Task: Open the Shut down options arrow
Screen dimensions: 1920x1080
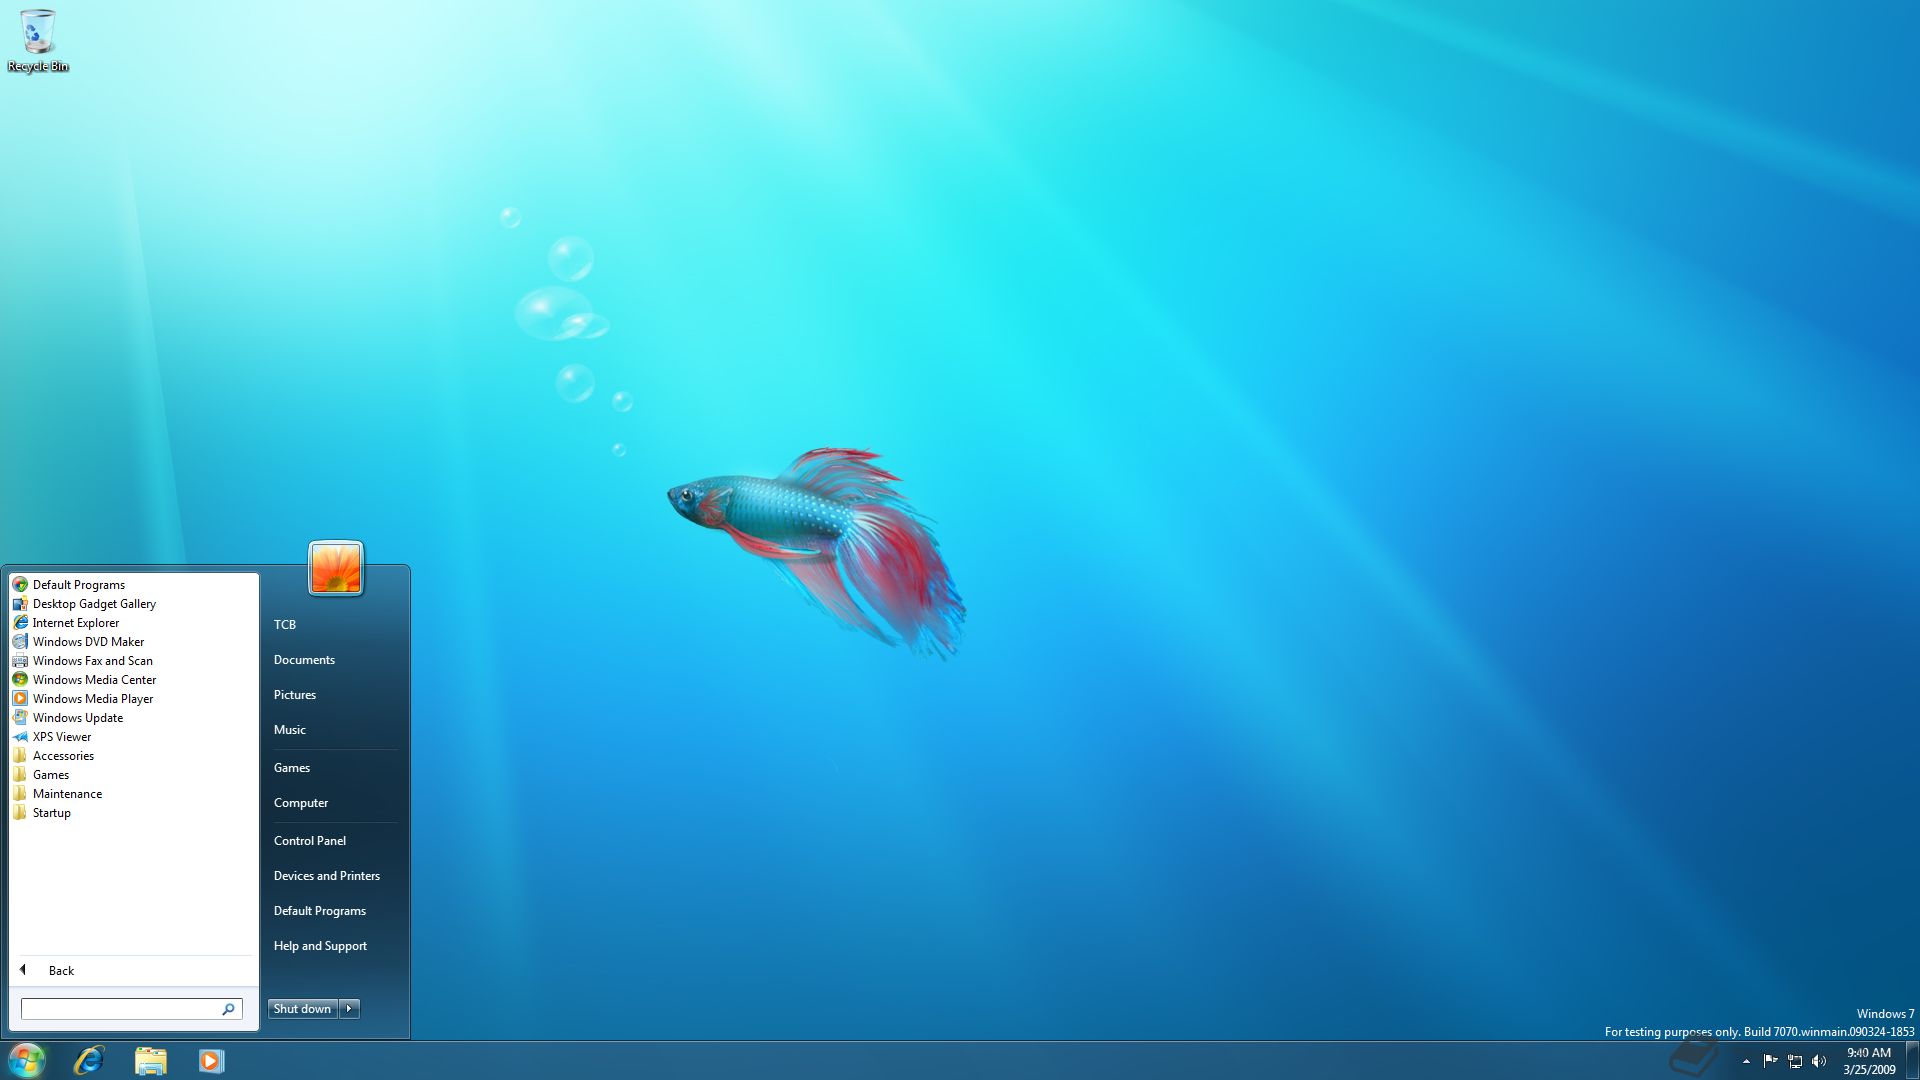Action: pos(349,1009)
